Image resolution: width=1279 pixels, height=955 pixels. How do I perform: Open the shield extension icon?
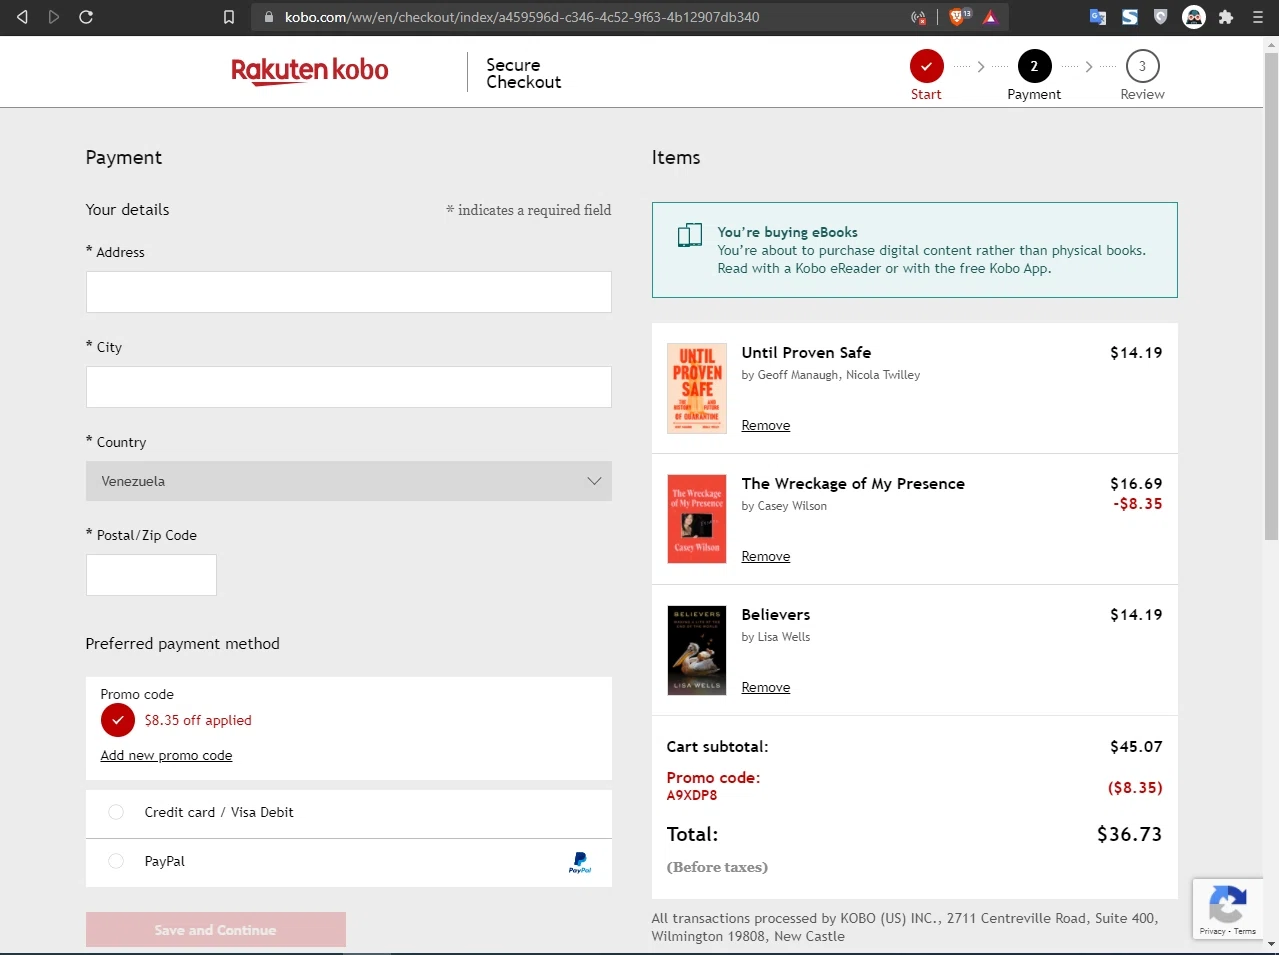(1161, 17)
